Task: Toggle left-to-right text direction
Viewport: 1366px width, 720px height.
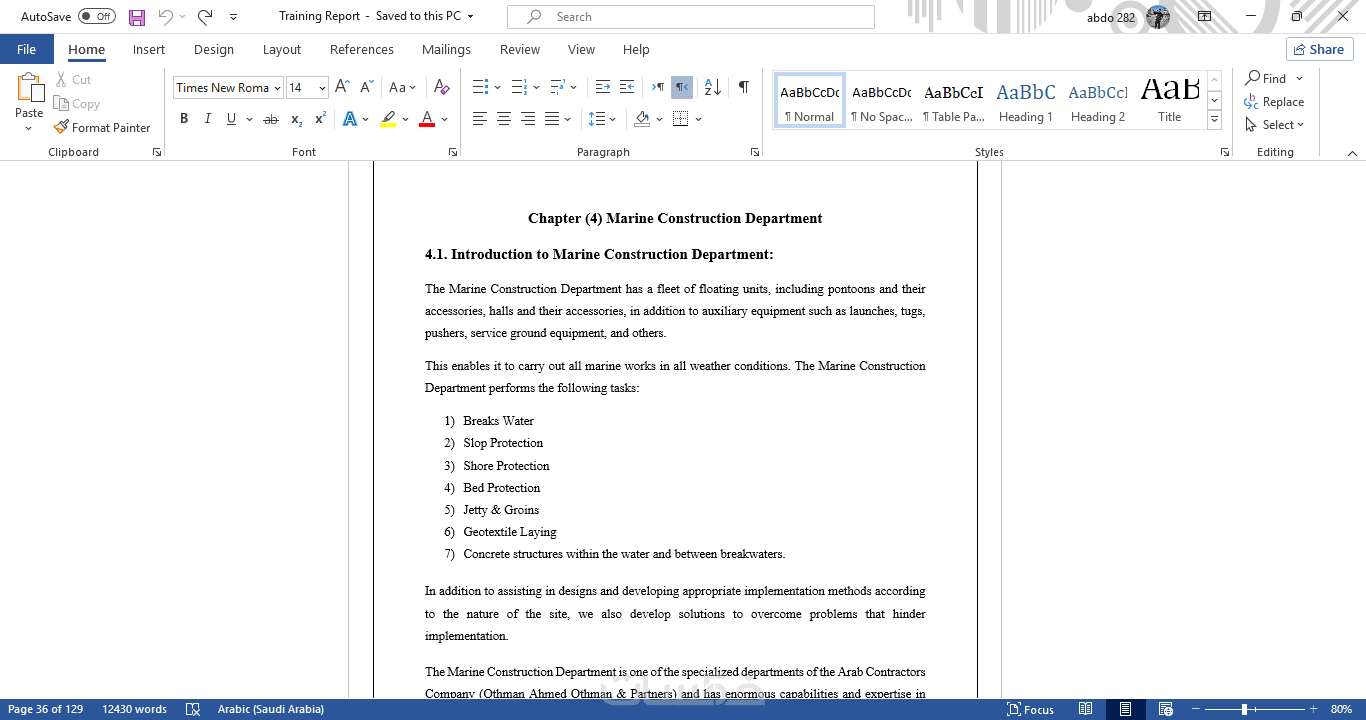Action: point(658,87)
